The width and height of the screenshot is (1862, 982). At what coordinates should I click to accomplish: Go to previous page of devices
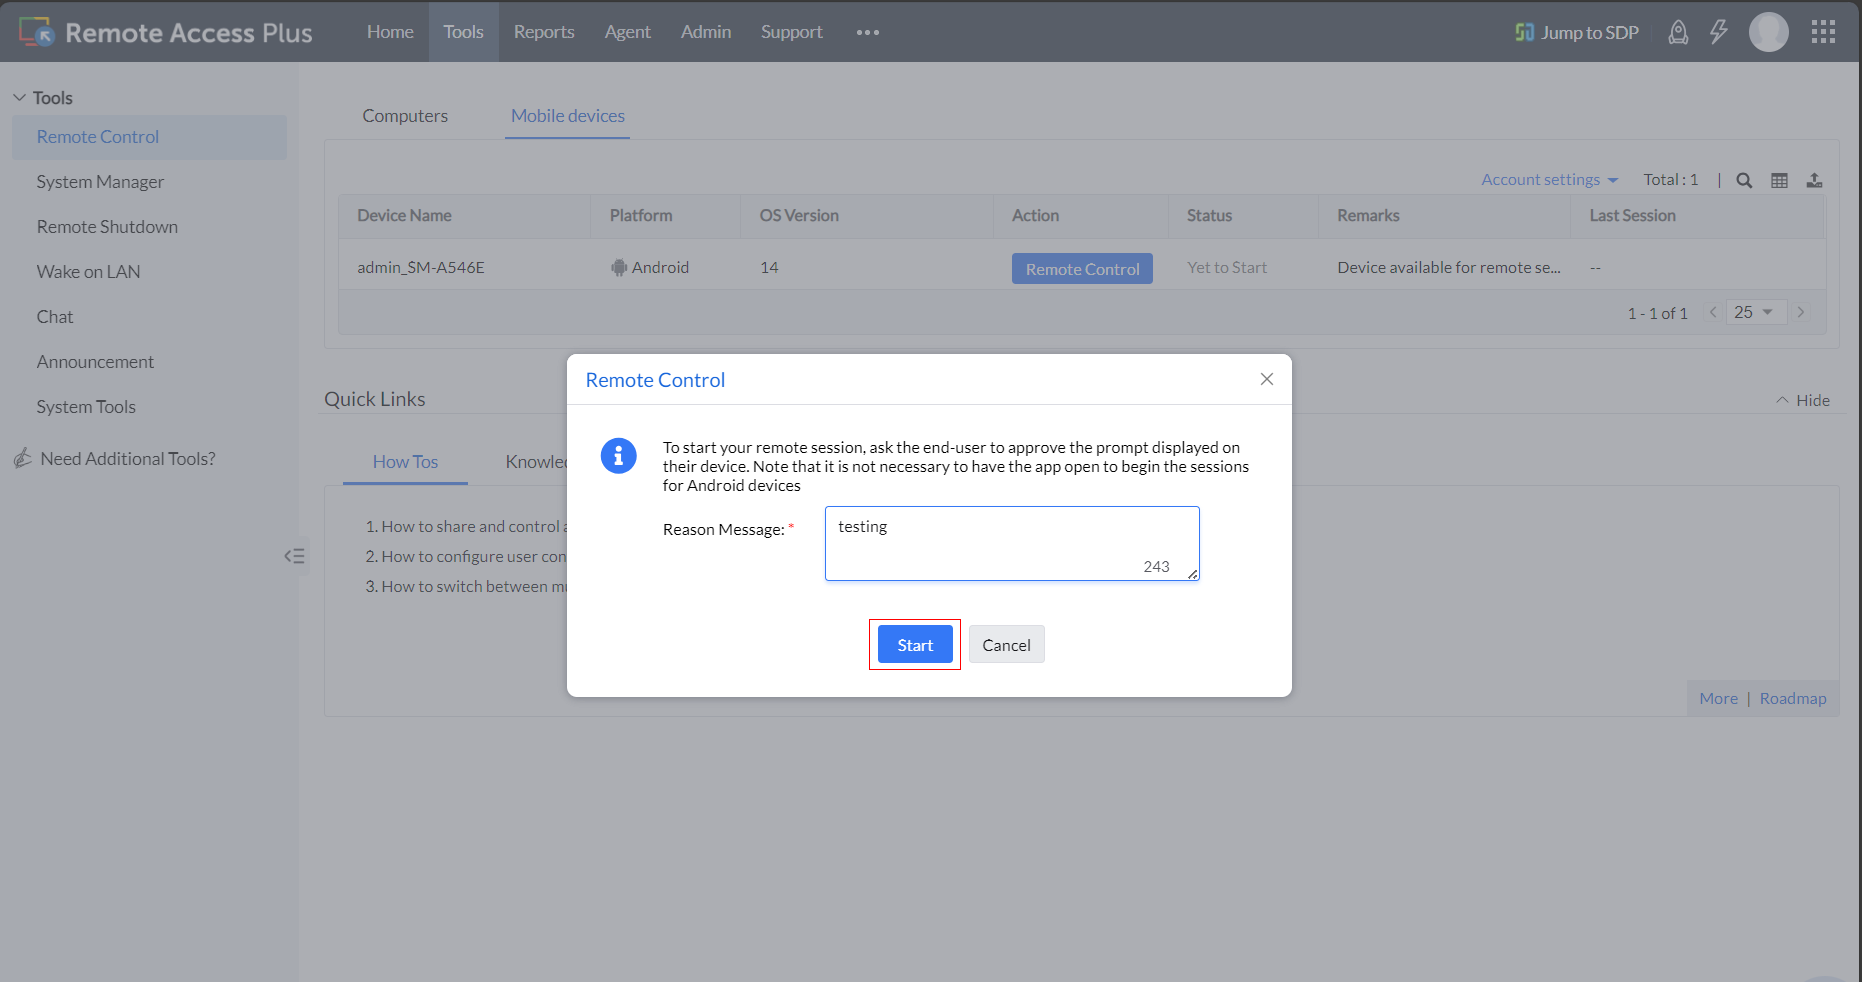click(x=1713, y=312)
